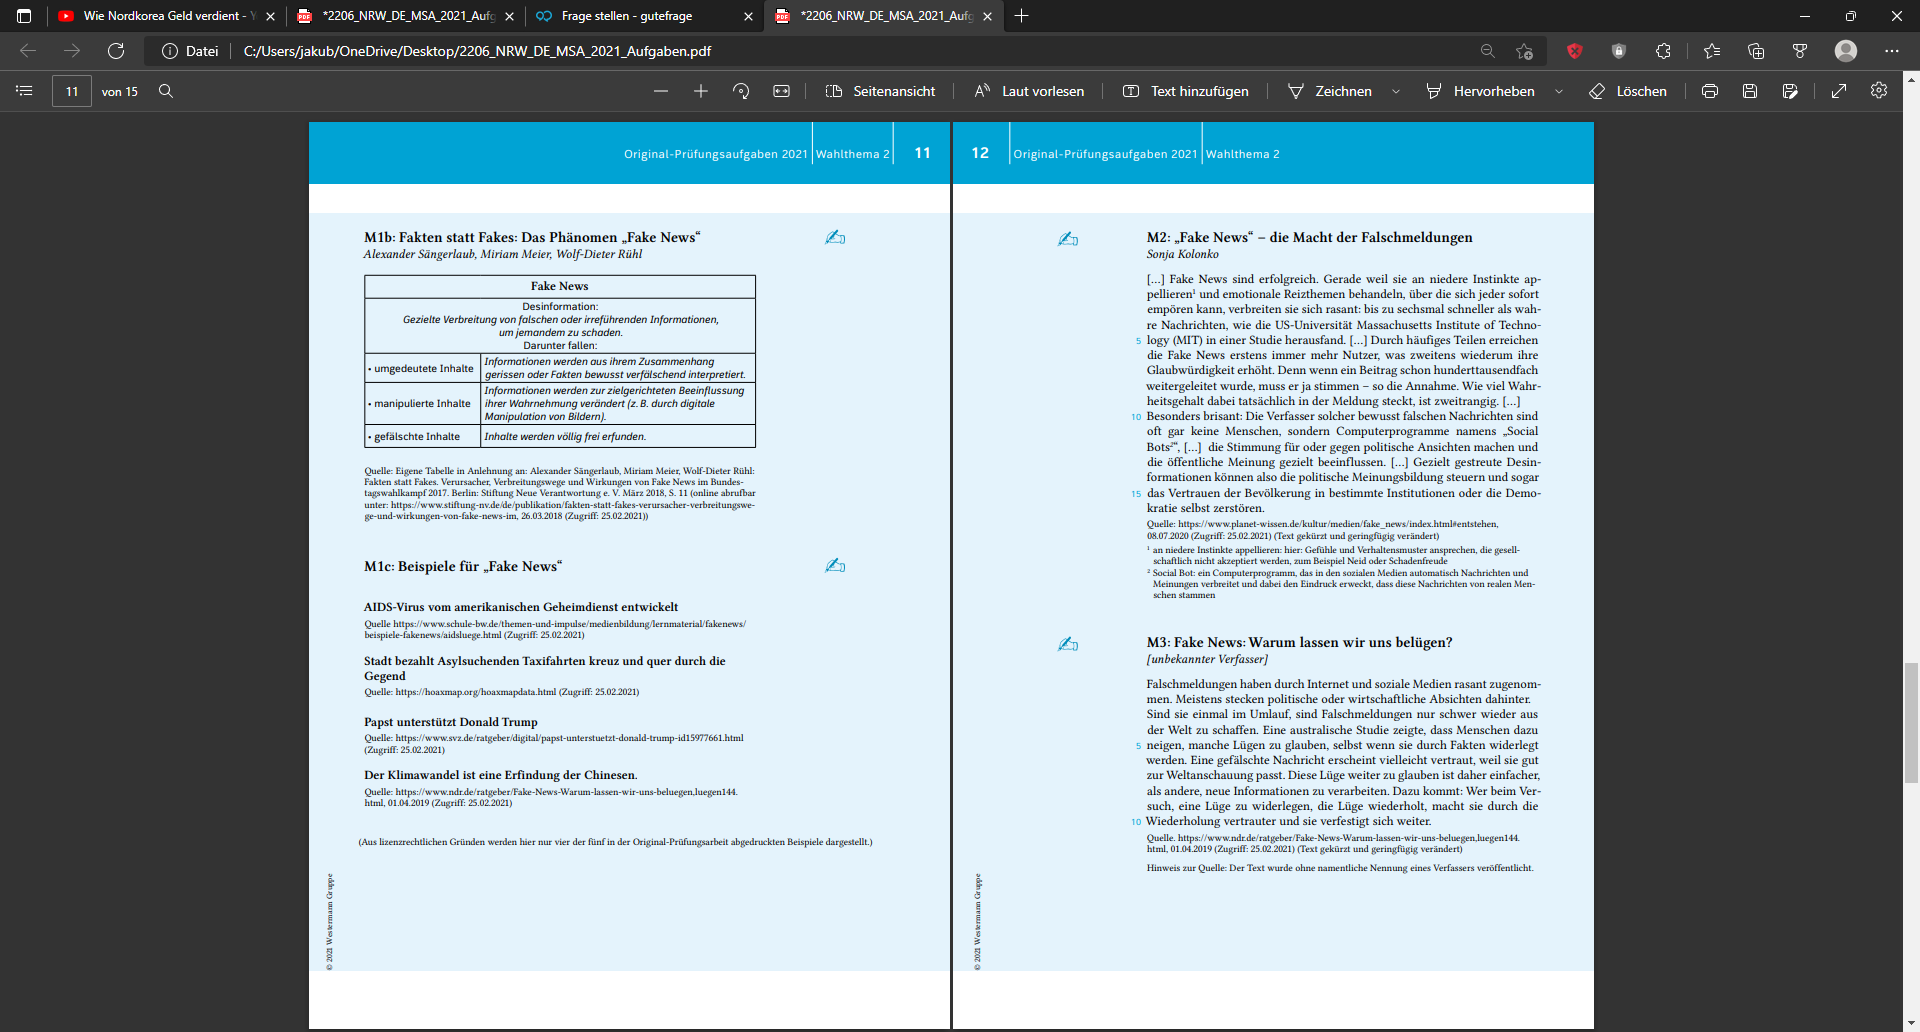Switch to the Wie Nordkorea Geld verdient tab

(160, 16)
